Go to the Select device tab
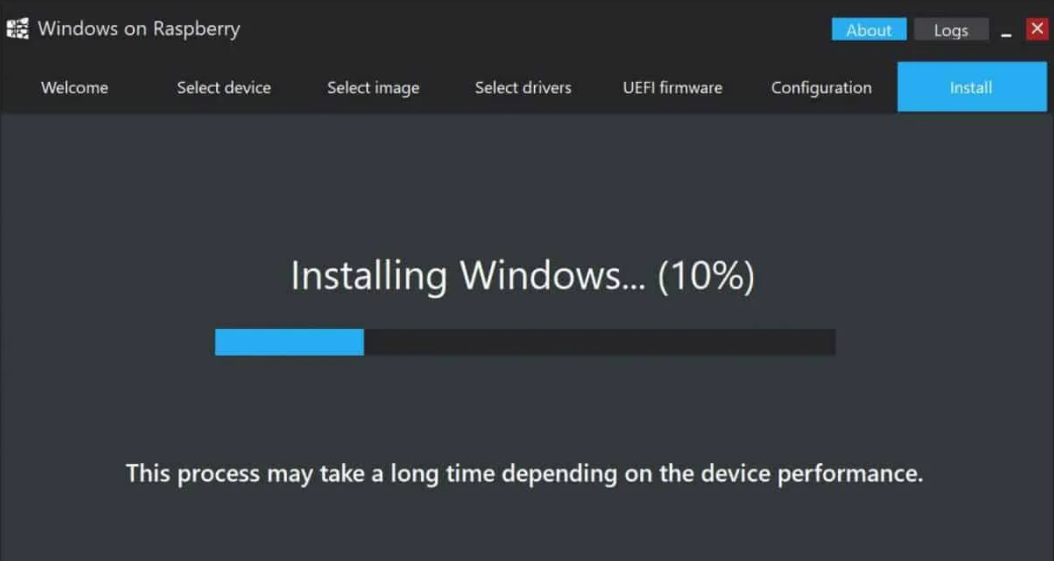The image size is (1054, 561). point(224,88)
